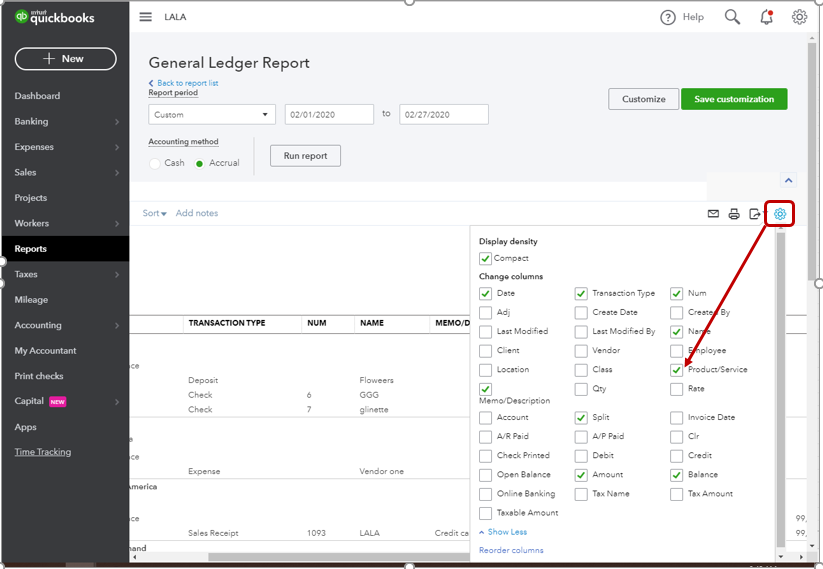
Task: Click the report settings gear icon
Action: point(779,214)
